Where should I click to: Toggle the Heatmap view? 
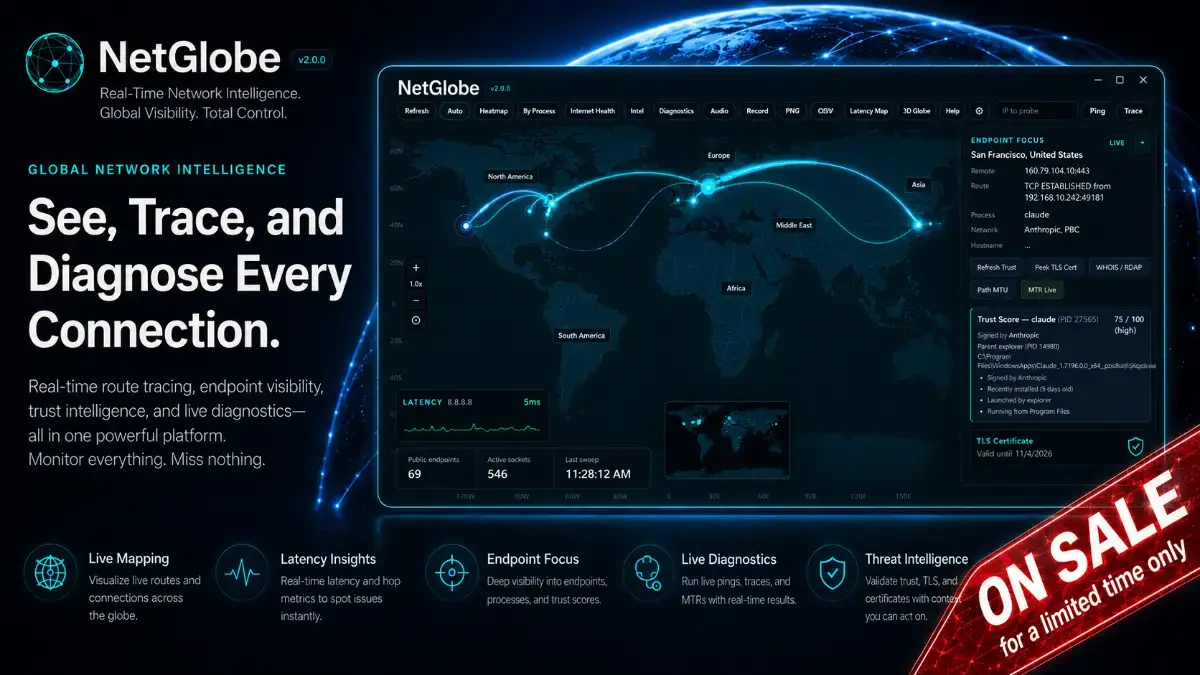click(x=493, y=111)
